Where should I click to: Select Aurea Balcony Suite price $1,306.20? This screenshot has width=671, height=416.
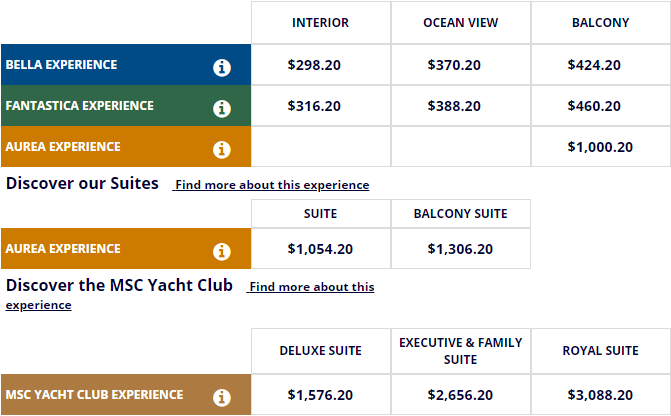point(460,249)
